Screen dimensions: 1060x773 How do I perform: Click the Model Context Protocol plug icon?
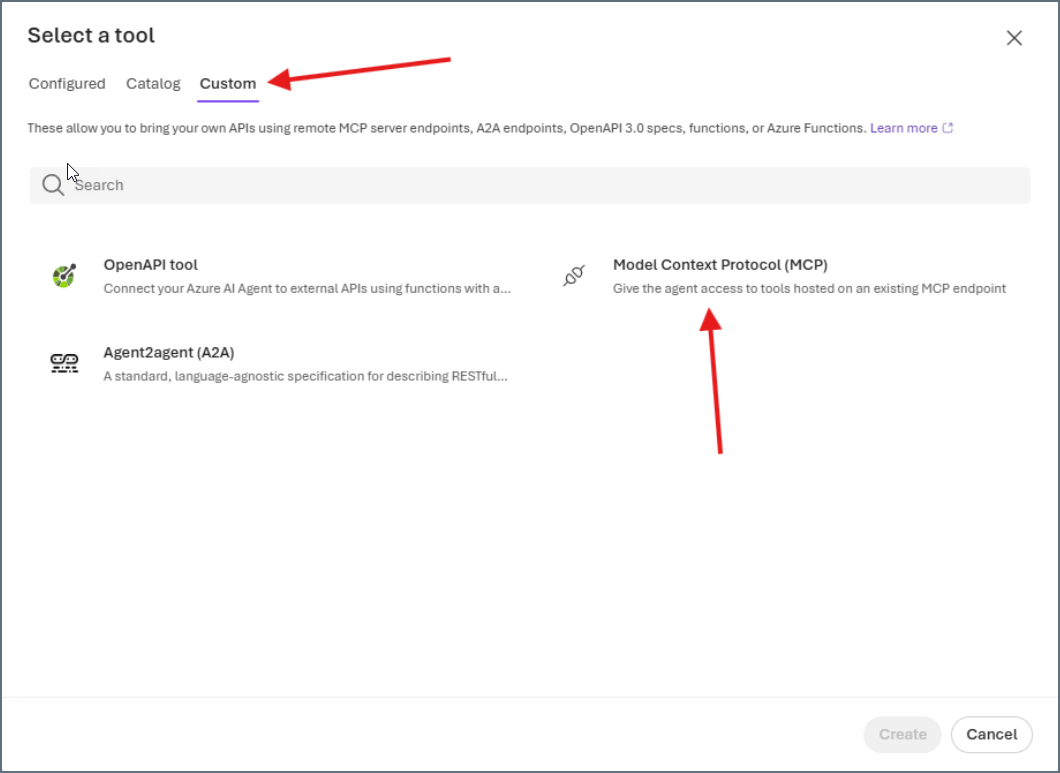click(x=574, y=277)
